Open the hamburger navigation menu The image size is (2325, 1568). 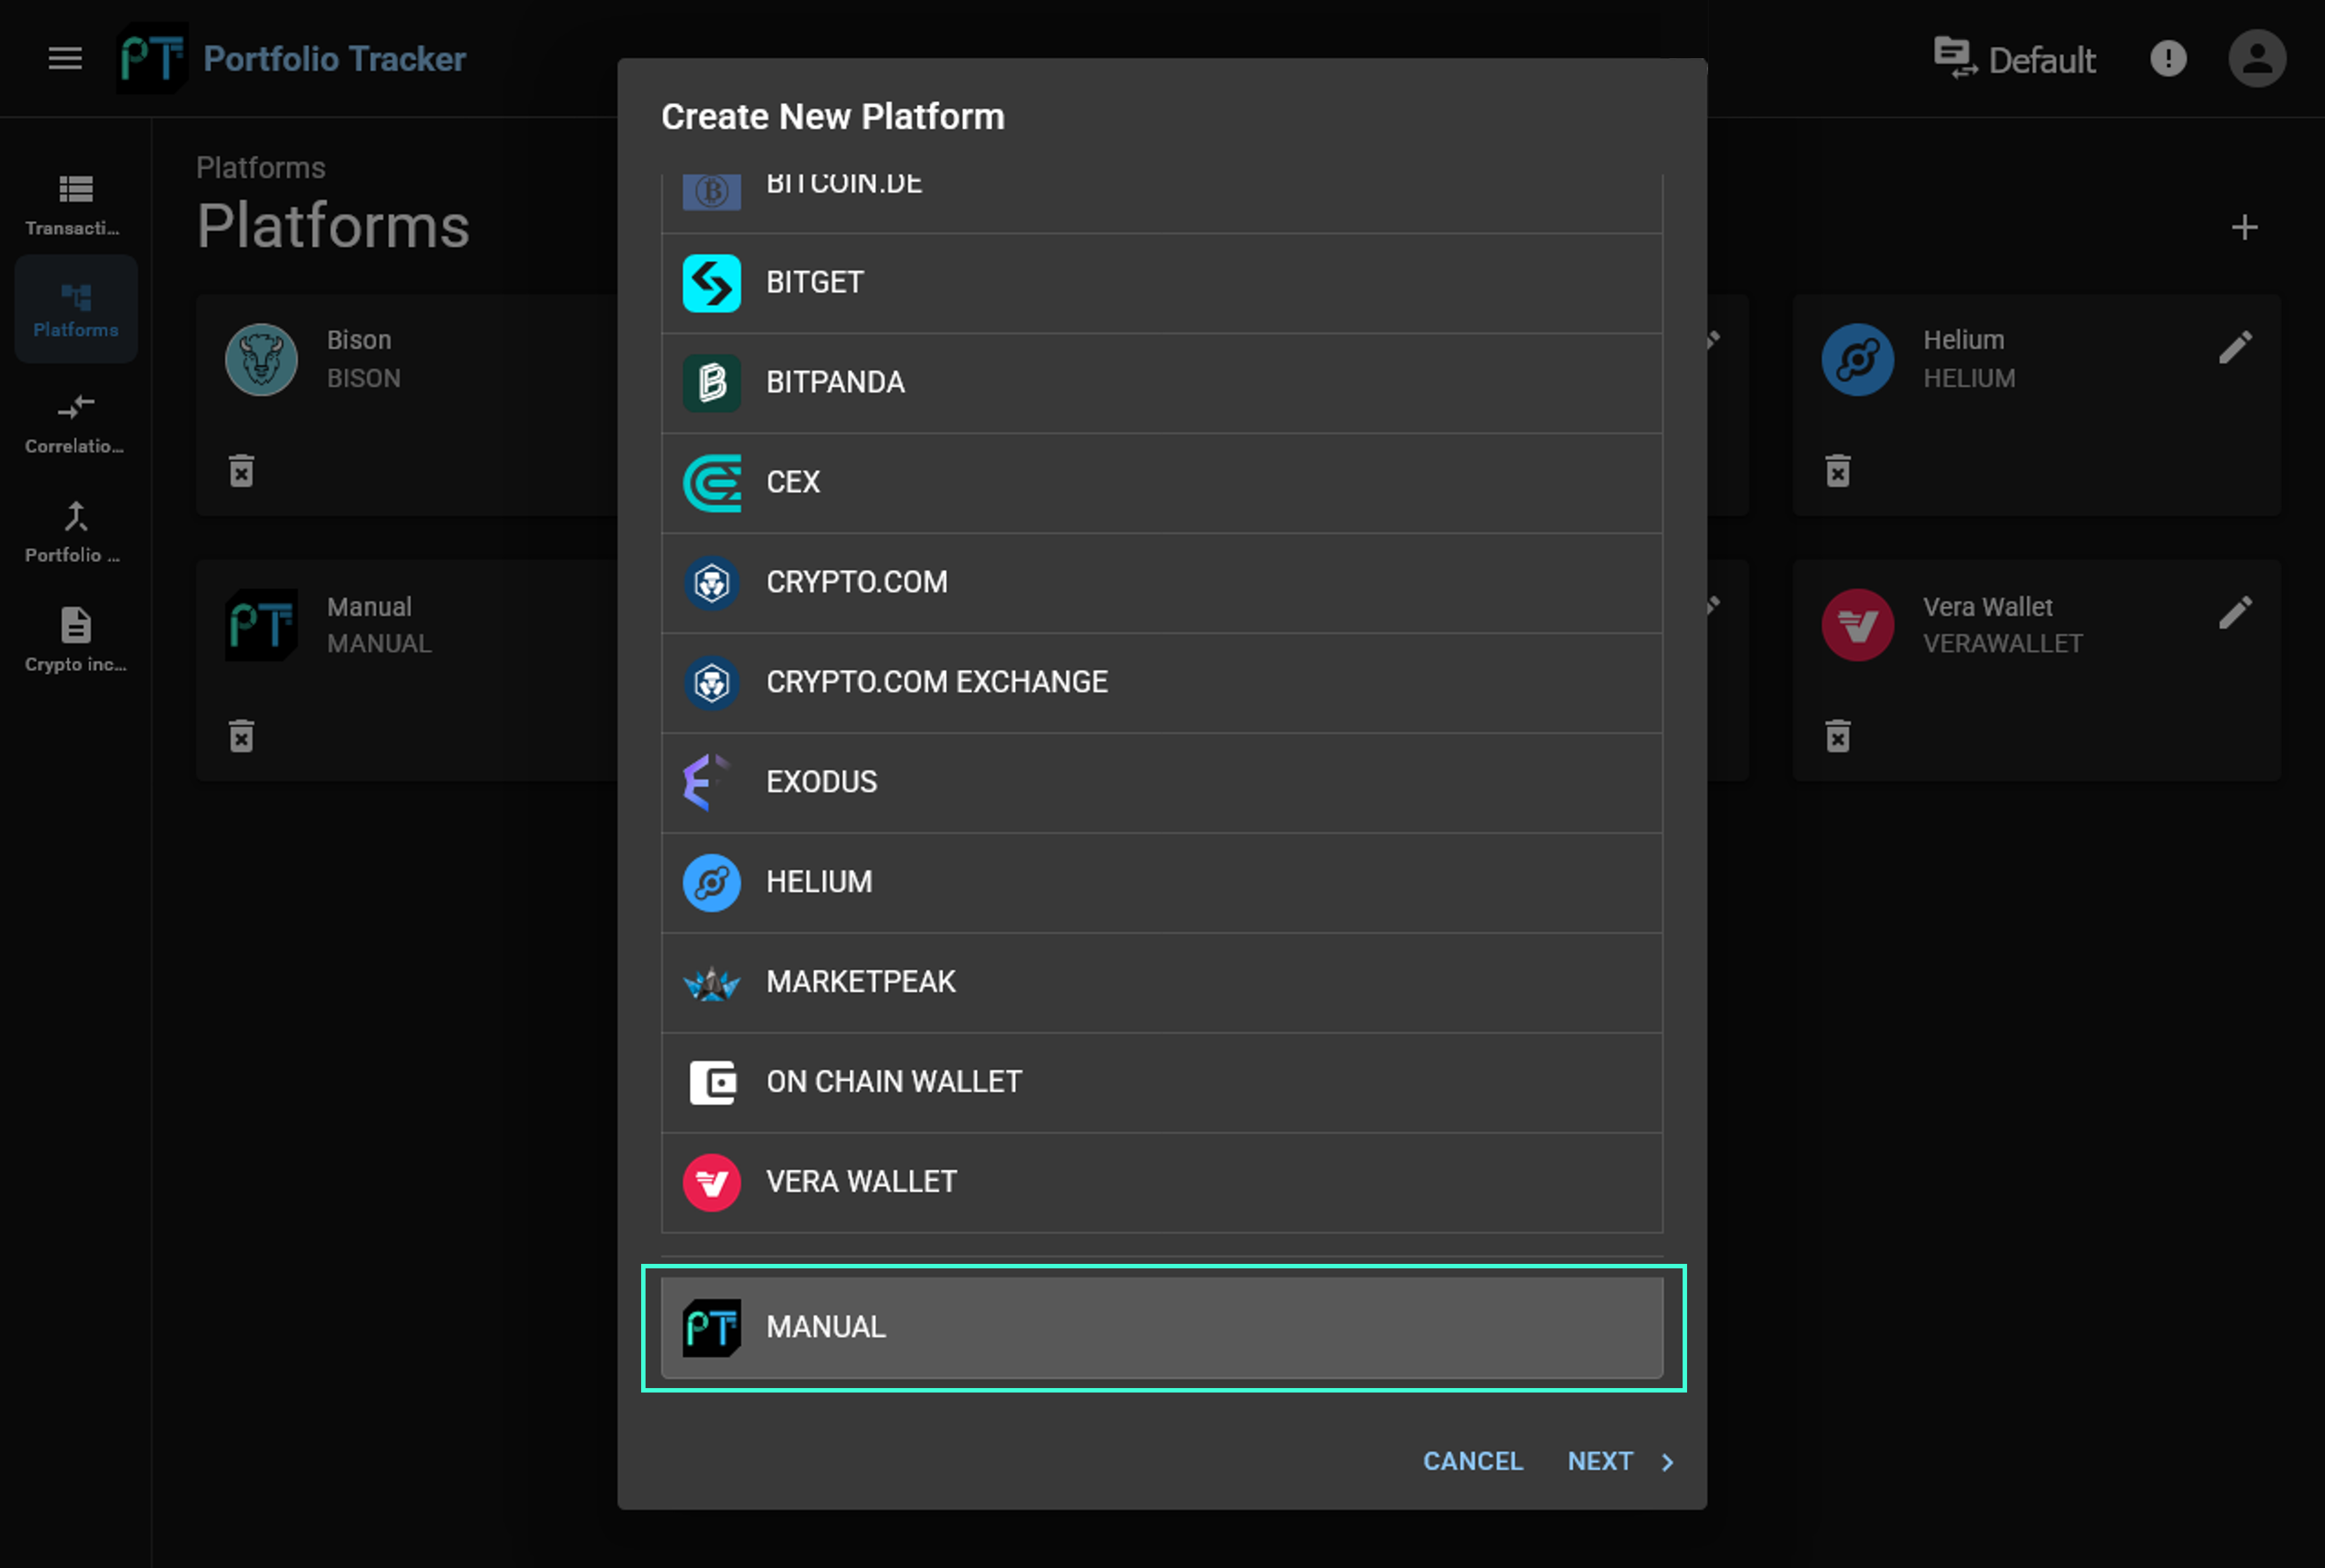[x=65, y=58]
